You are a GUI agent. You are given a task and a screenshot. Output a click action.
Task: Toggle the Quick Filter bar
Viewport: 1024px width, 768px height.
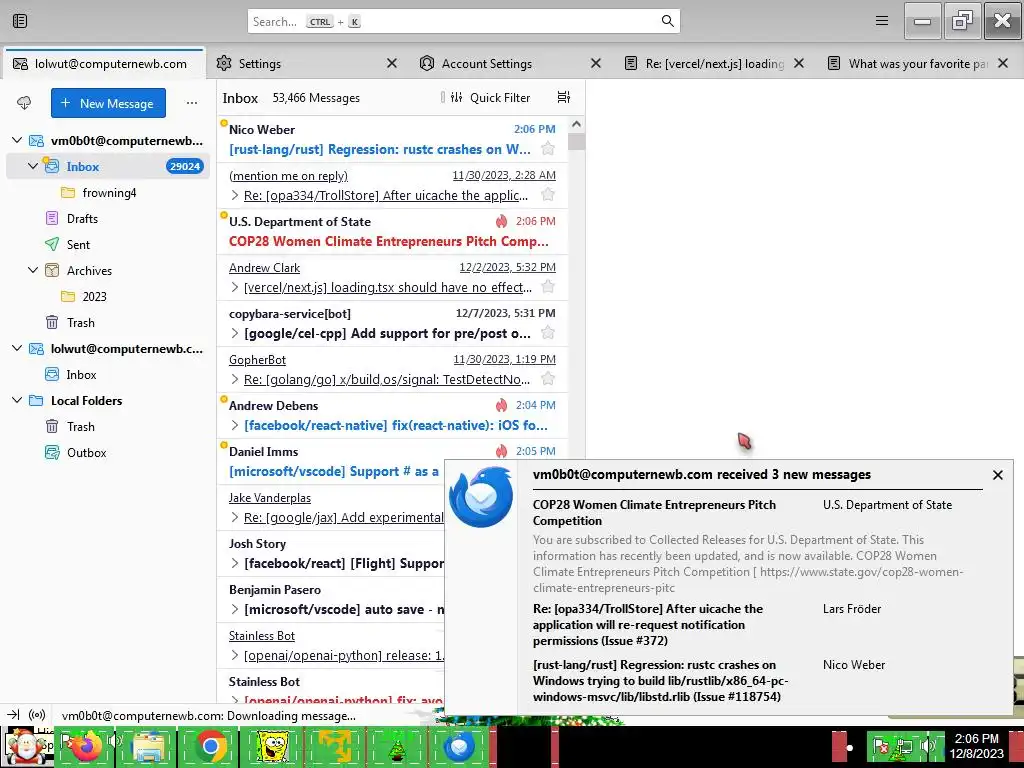point(491,97)
